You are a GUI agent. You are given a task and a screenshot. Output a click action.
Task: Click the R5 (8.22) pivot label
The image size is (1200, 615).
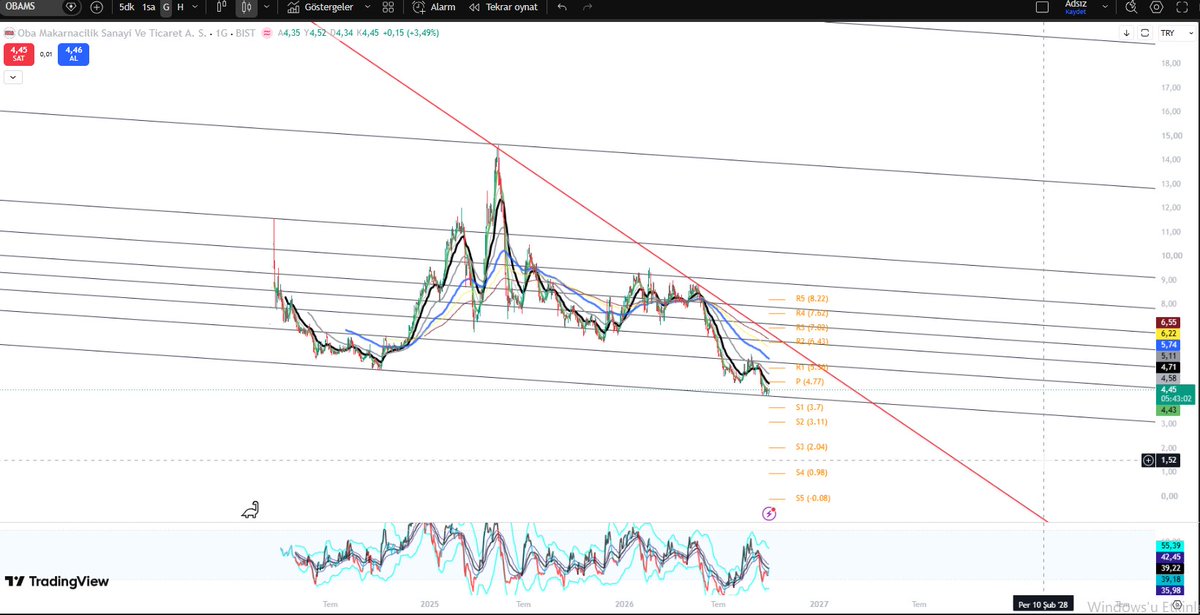click(812, 298)
